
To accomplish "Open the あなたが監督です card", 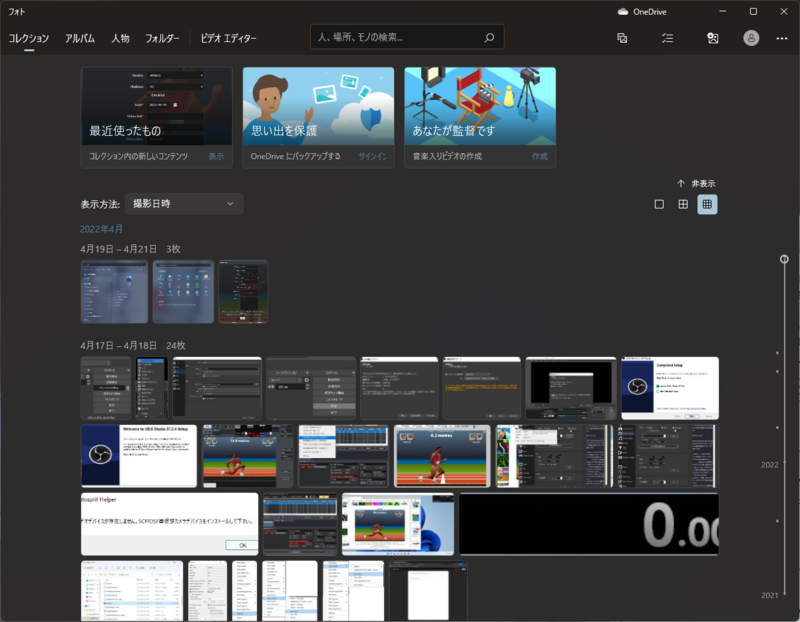I will coord(480,117).
